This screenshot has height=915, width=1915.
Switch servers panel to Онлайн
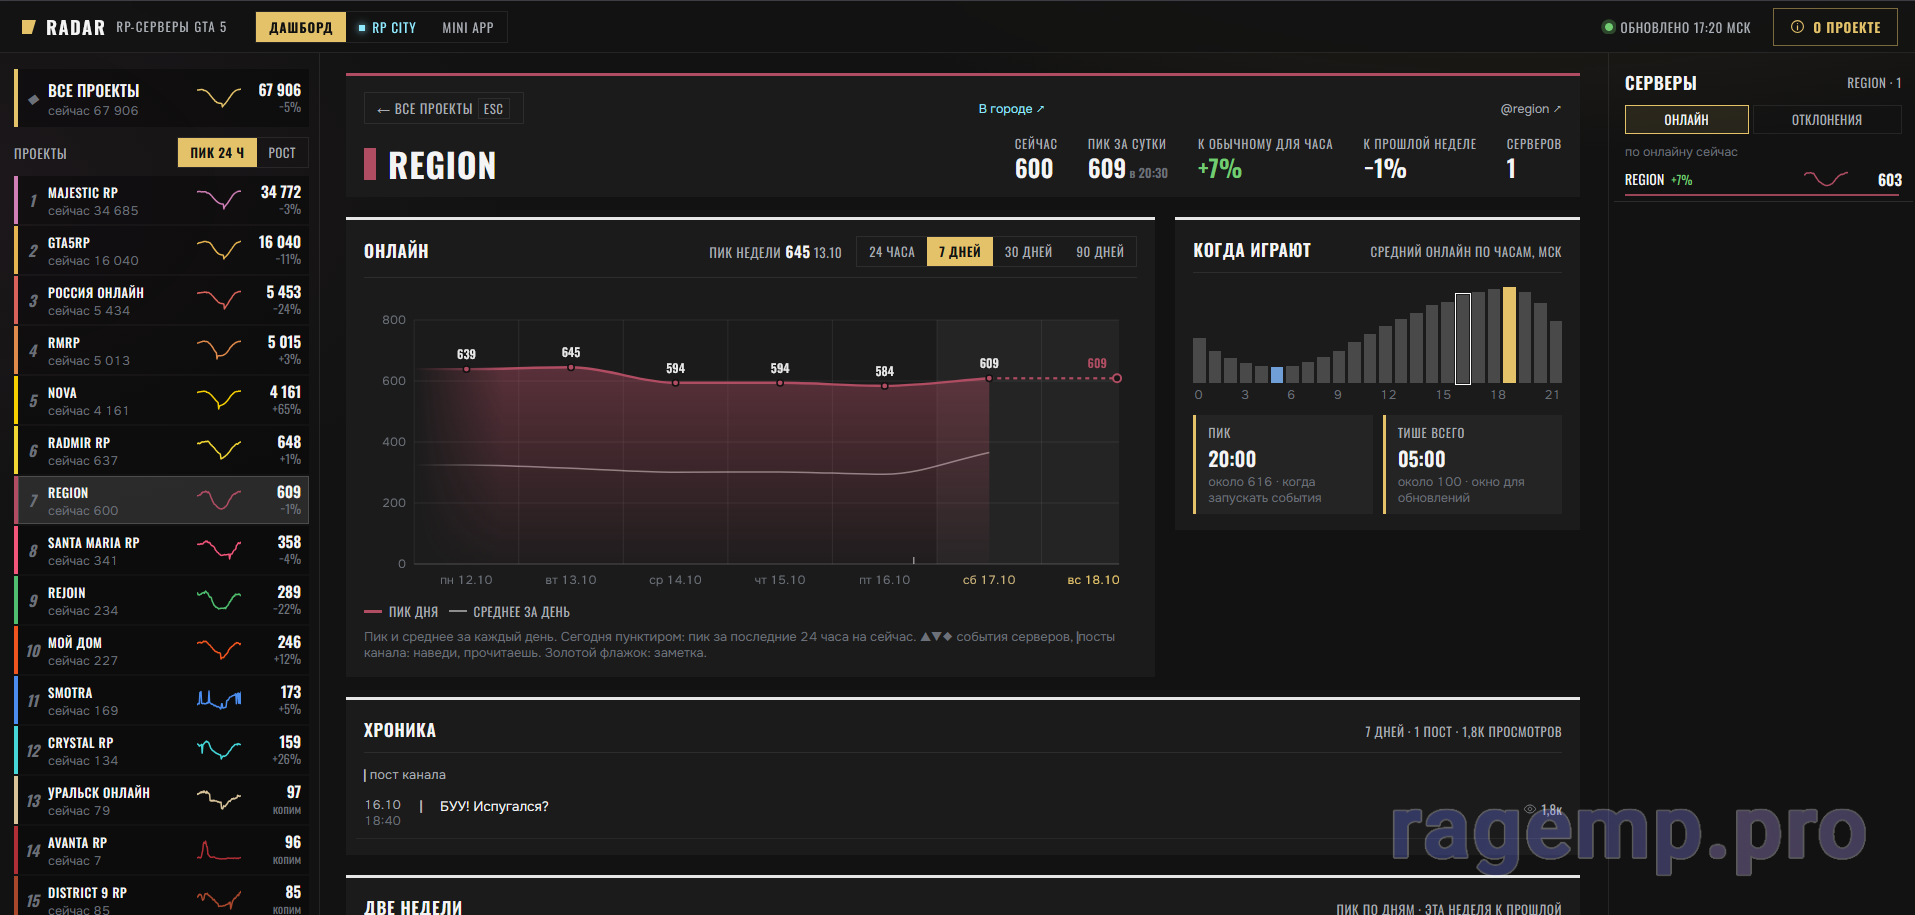[1686, 119]
